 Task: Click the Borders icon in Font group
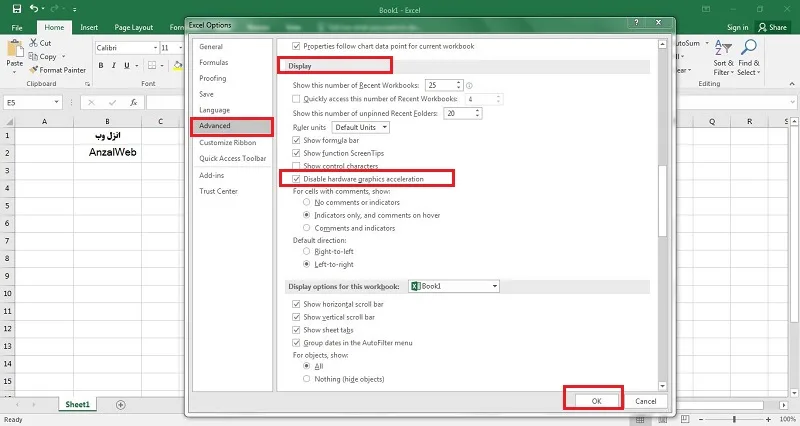click(x=152, y=65)
